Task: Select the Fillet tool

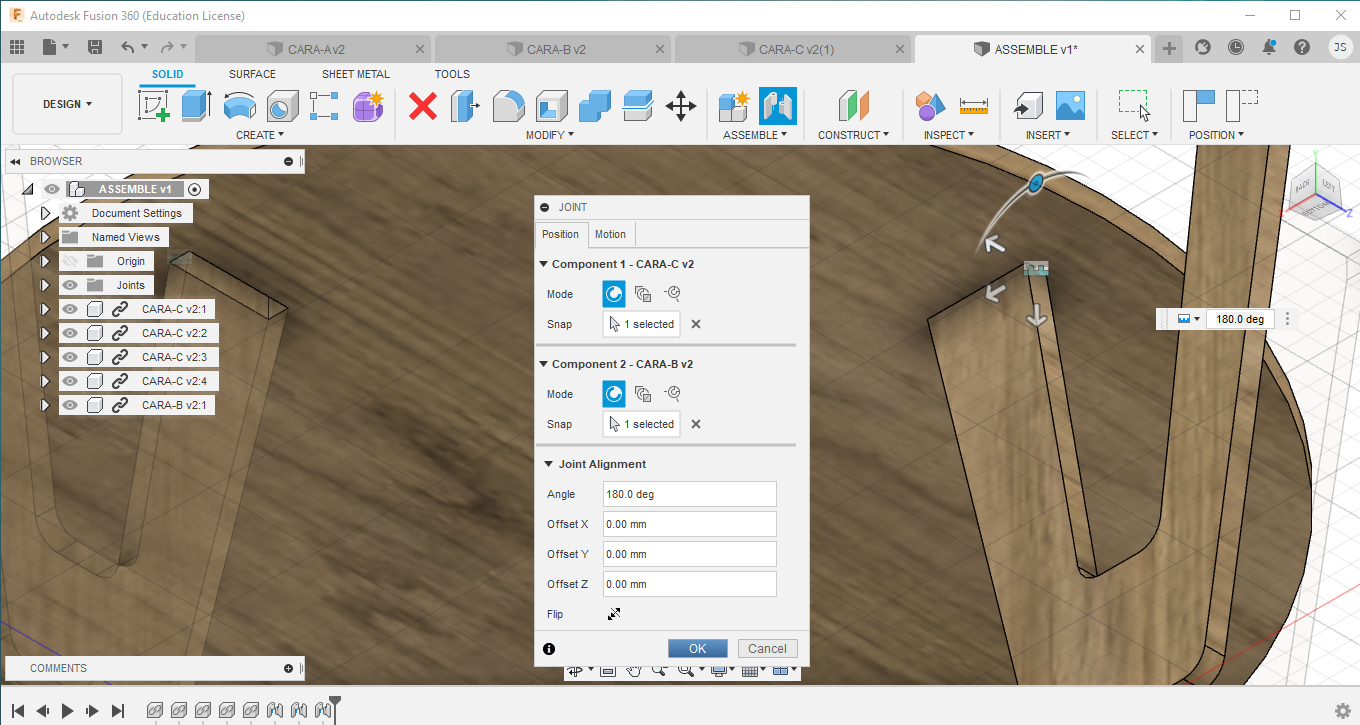Action: pos(509,105)
